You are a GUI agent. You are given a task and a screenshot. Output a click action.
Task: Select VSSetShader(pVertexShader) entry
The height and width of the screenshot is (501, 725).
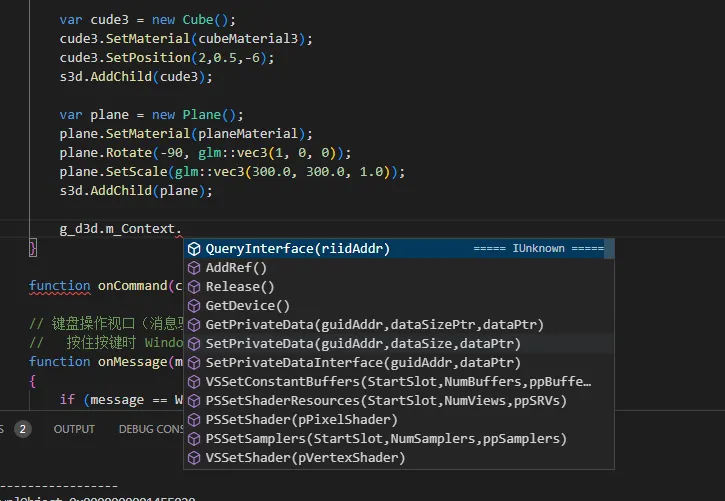pos(399,457)
